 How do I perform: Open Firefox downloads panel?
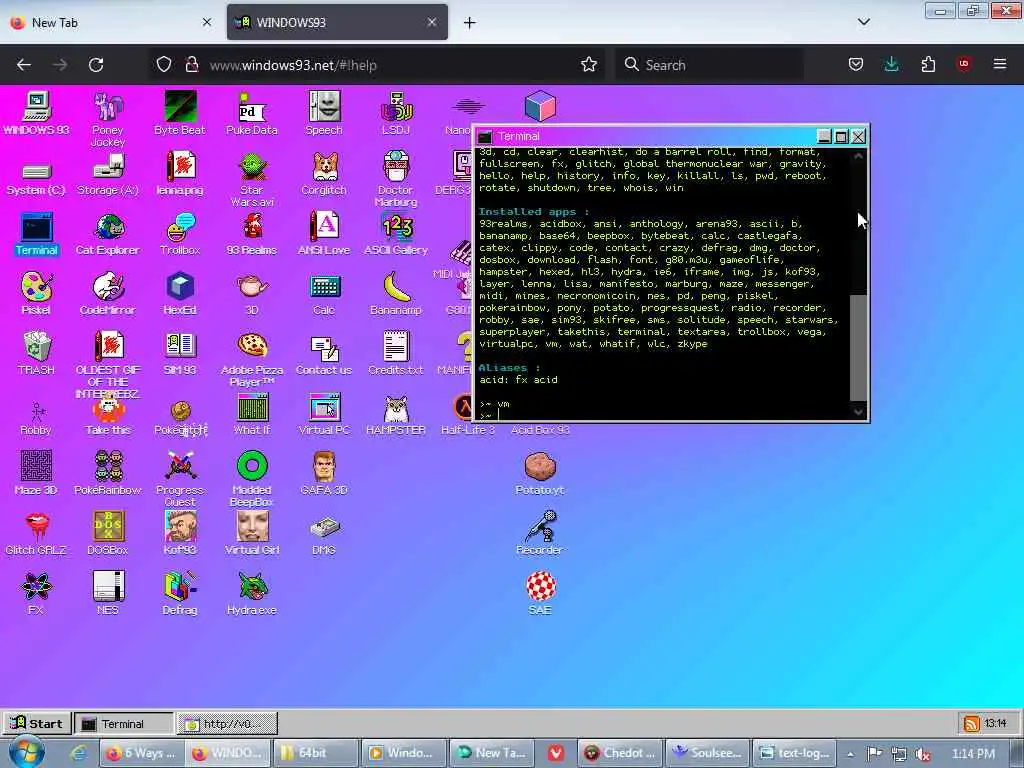(x=891, y=64)
